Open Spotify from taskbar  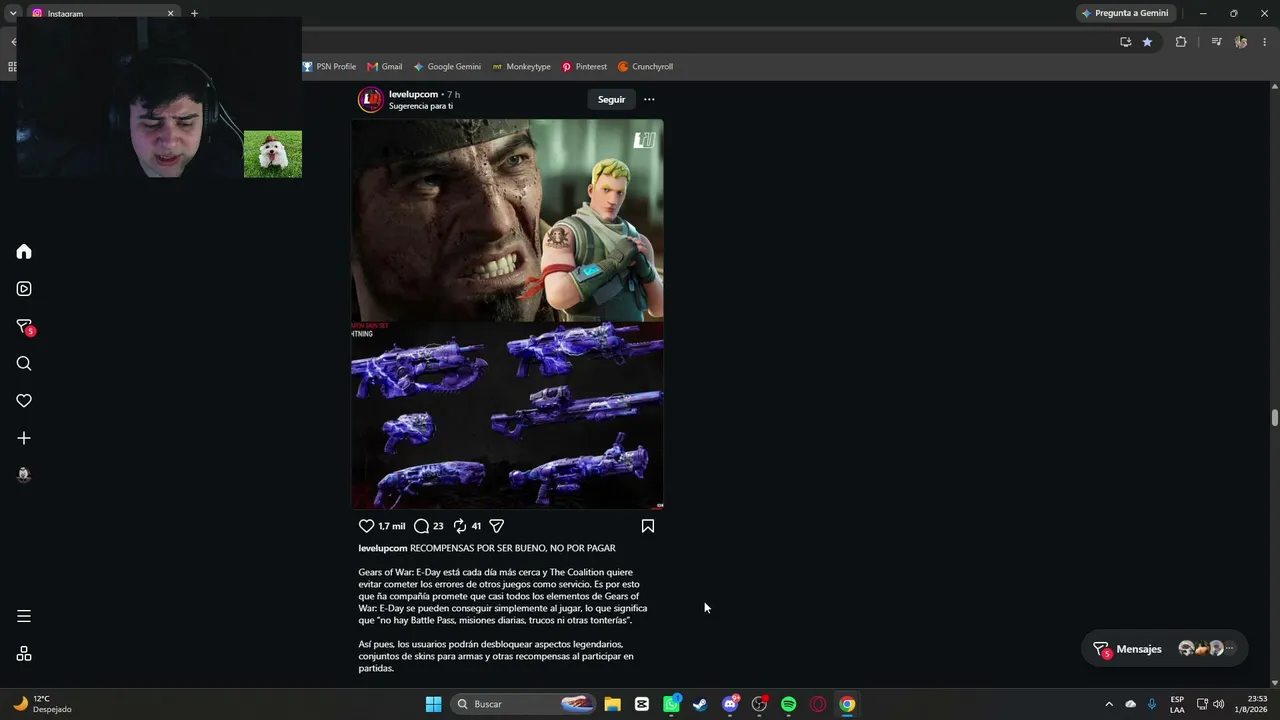pyautogui.click(x=788, y=704)
